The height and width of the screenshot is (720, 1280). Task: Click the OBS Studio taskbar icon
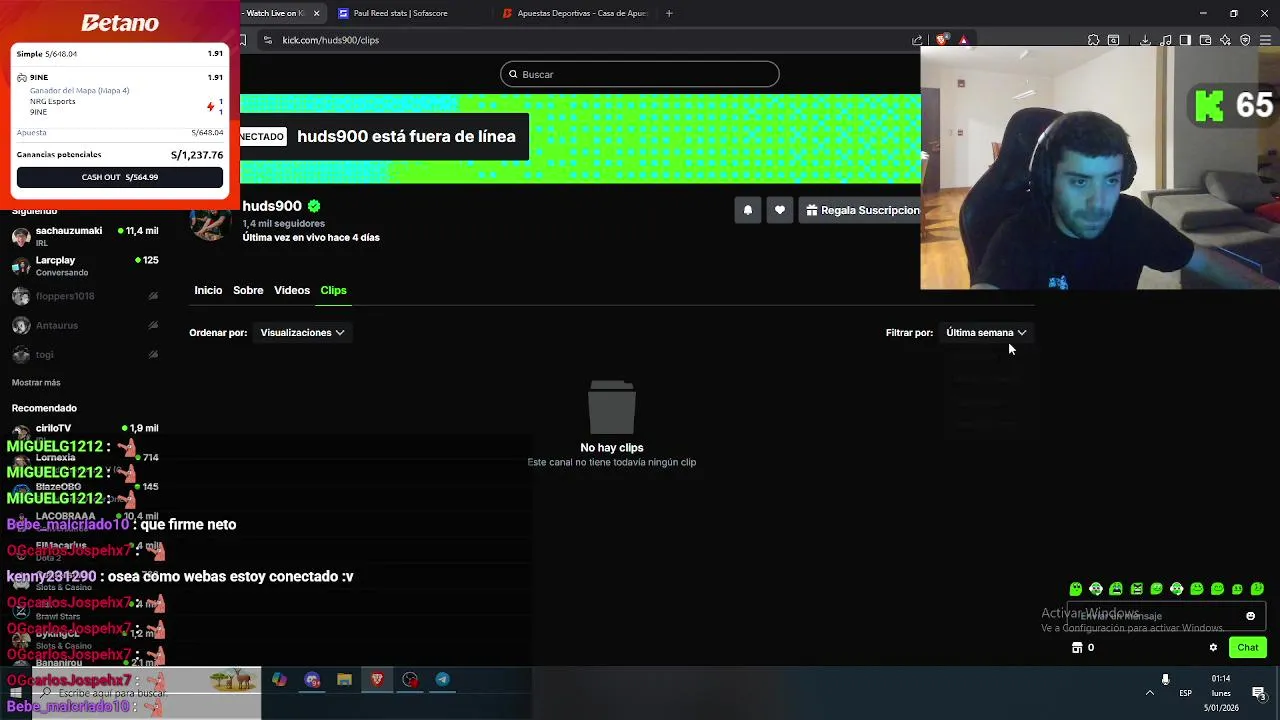410,680
